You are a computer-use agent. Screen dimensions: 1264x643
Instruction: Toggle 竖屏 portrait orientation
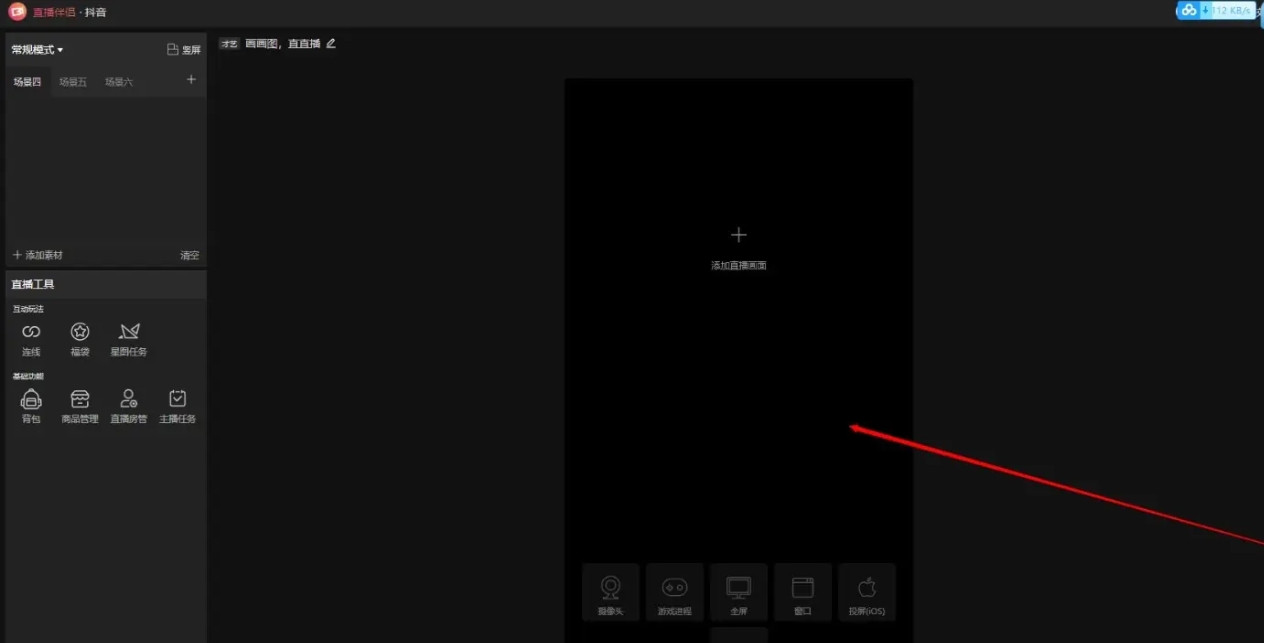coord(183,50)
